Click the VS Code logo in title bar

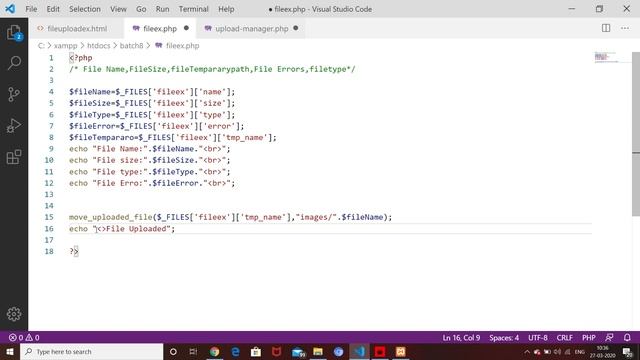(x=10, y=9)
